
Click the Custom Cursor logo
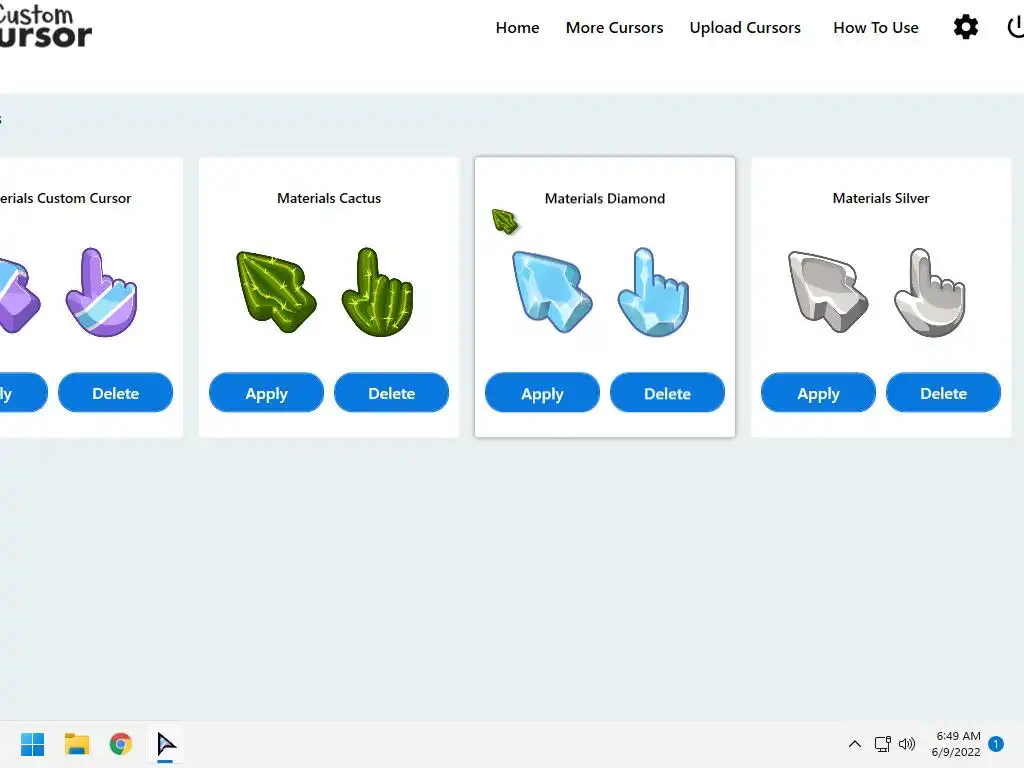(x=44, y=26)
